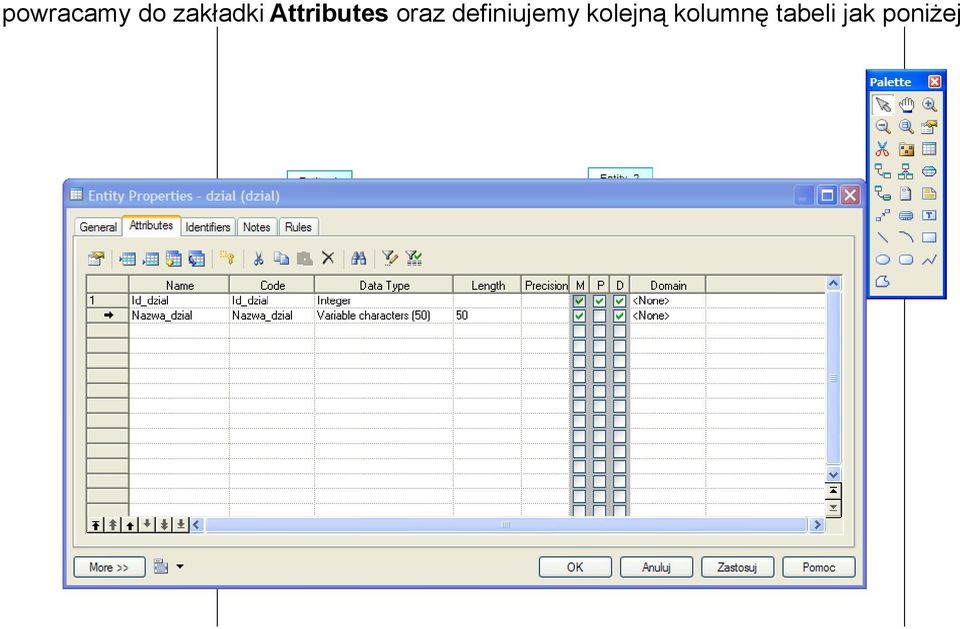The height and width of the screenshot is (629, 960).
Task: Click the OK button
Action: (x=575, y=567)
